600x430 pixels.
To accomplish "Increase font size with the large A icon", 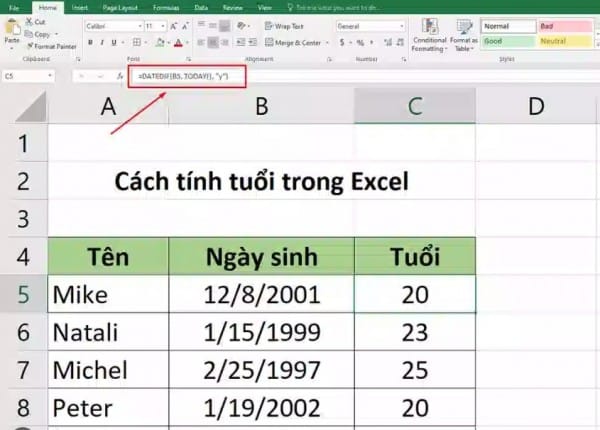I will pos(173,26).
